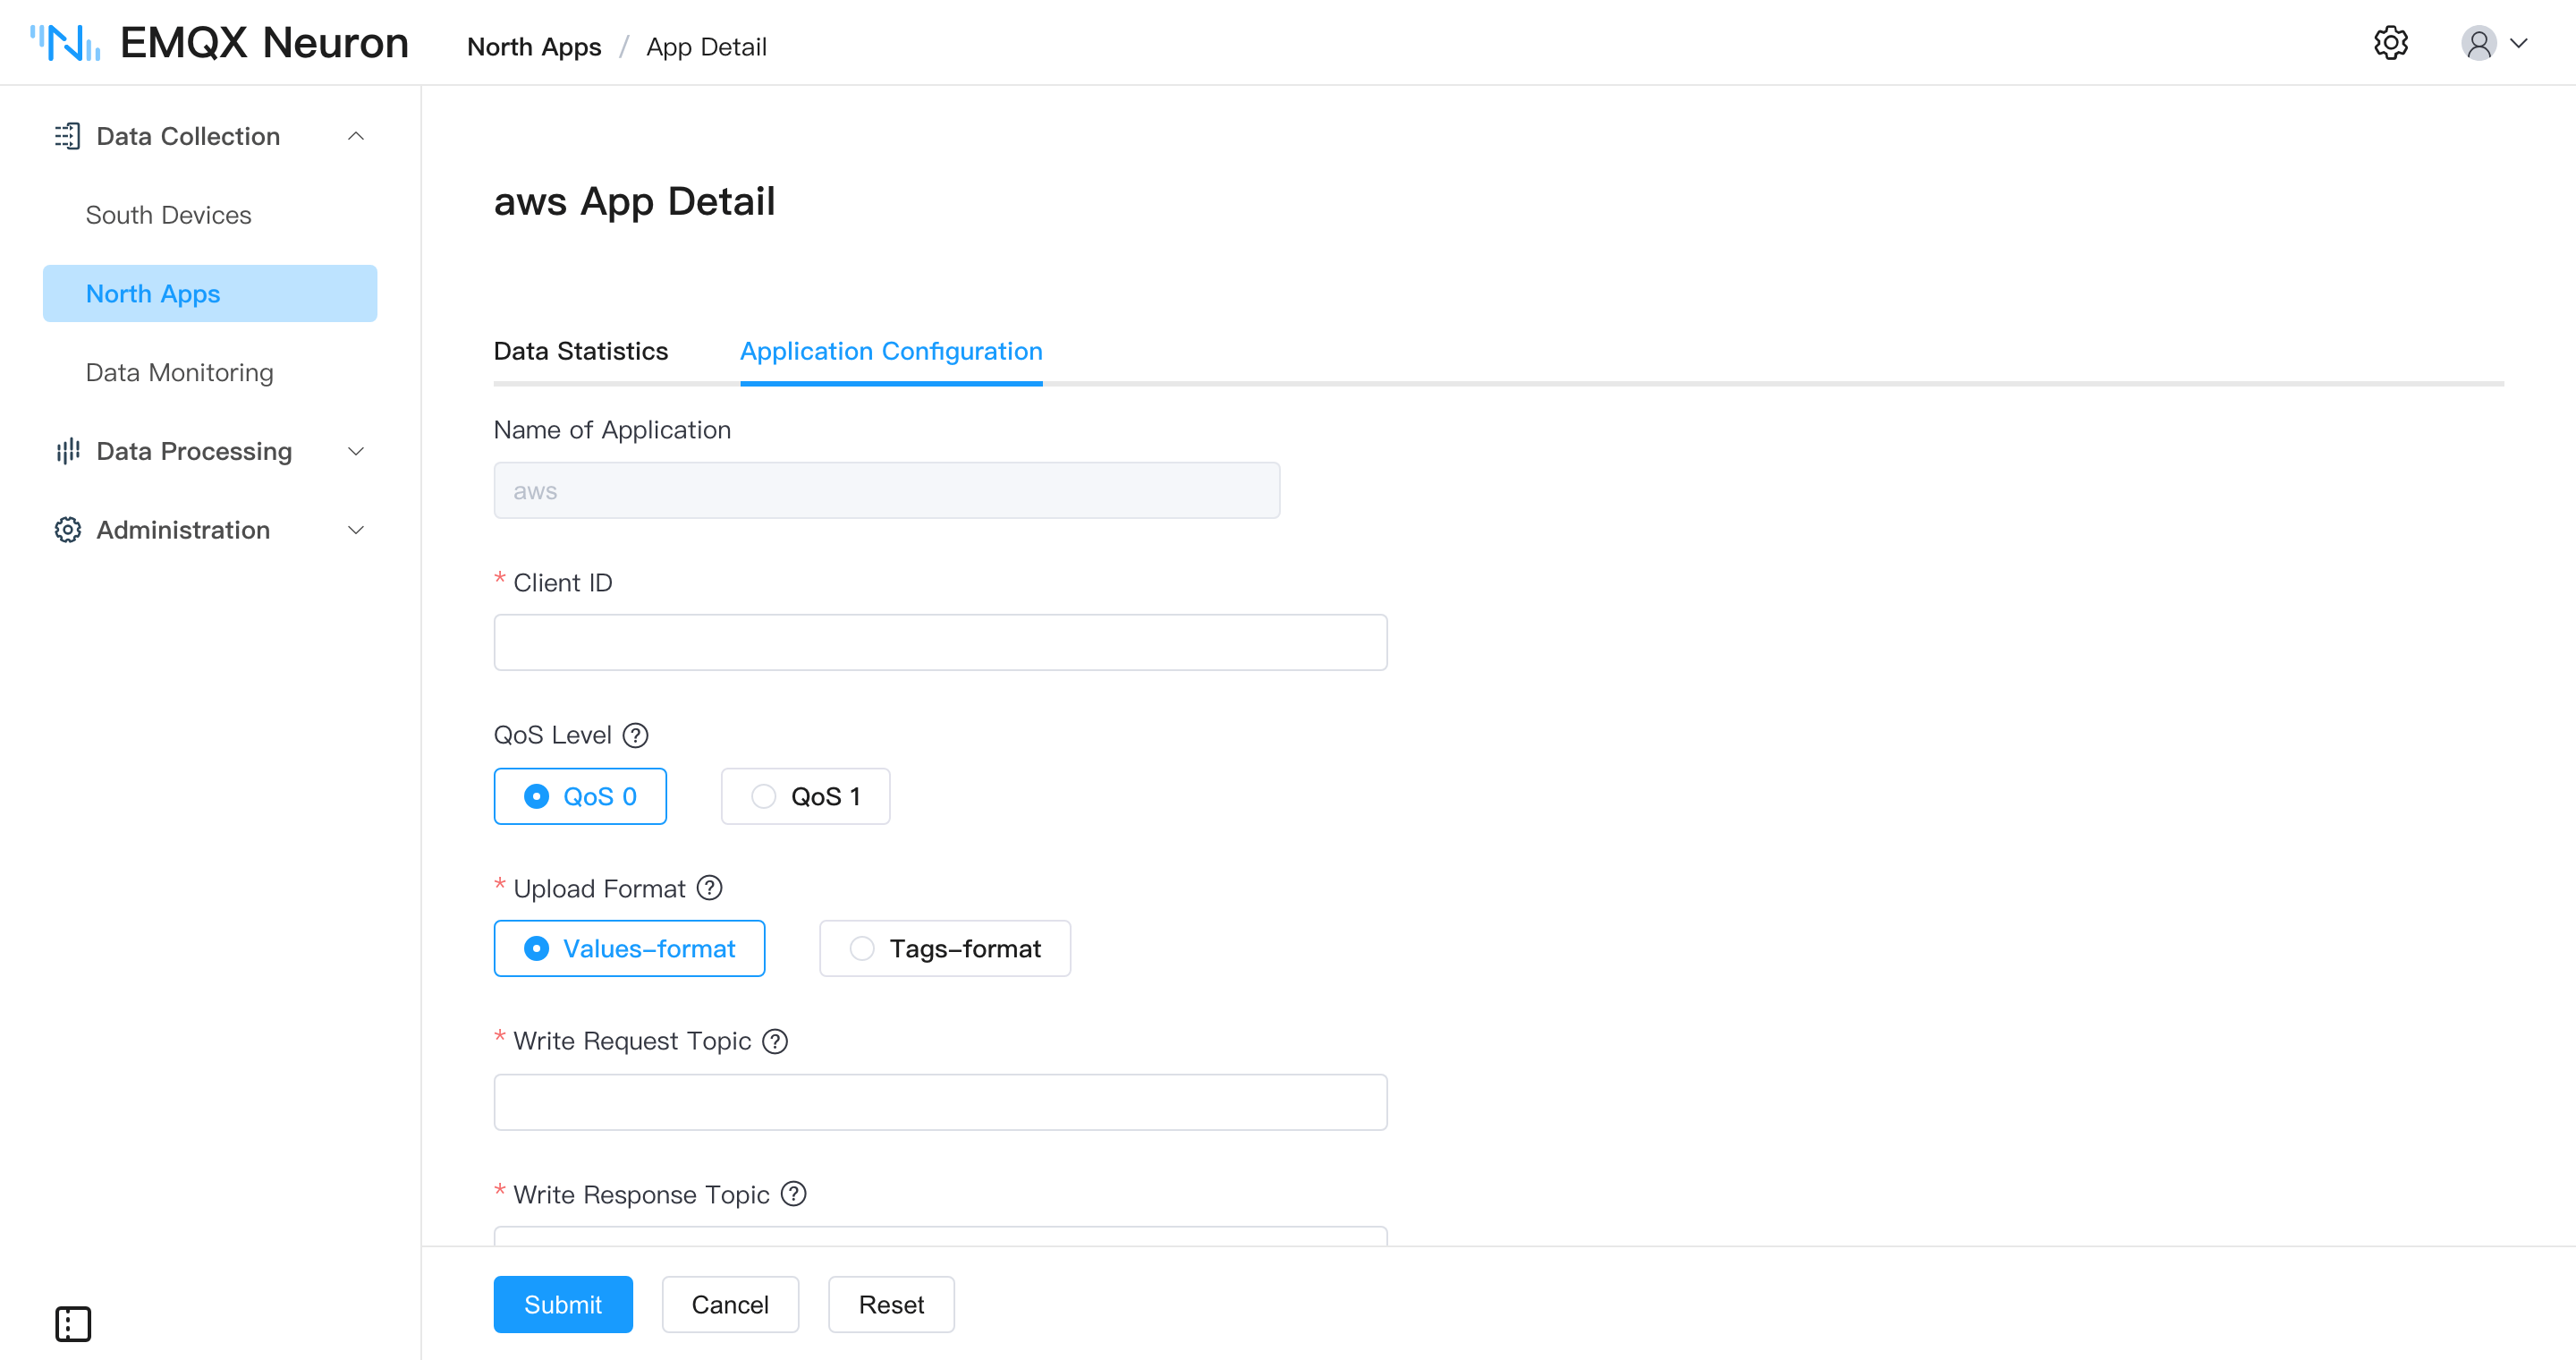The image size is (2576, 1360).
Task: Open the settings gear in header
Action: coord(2391,43)
